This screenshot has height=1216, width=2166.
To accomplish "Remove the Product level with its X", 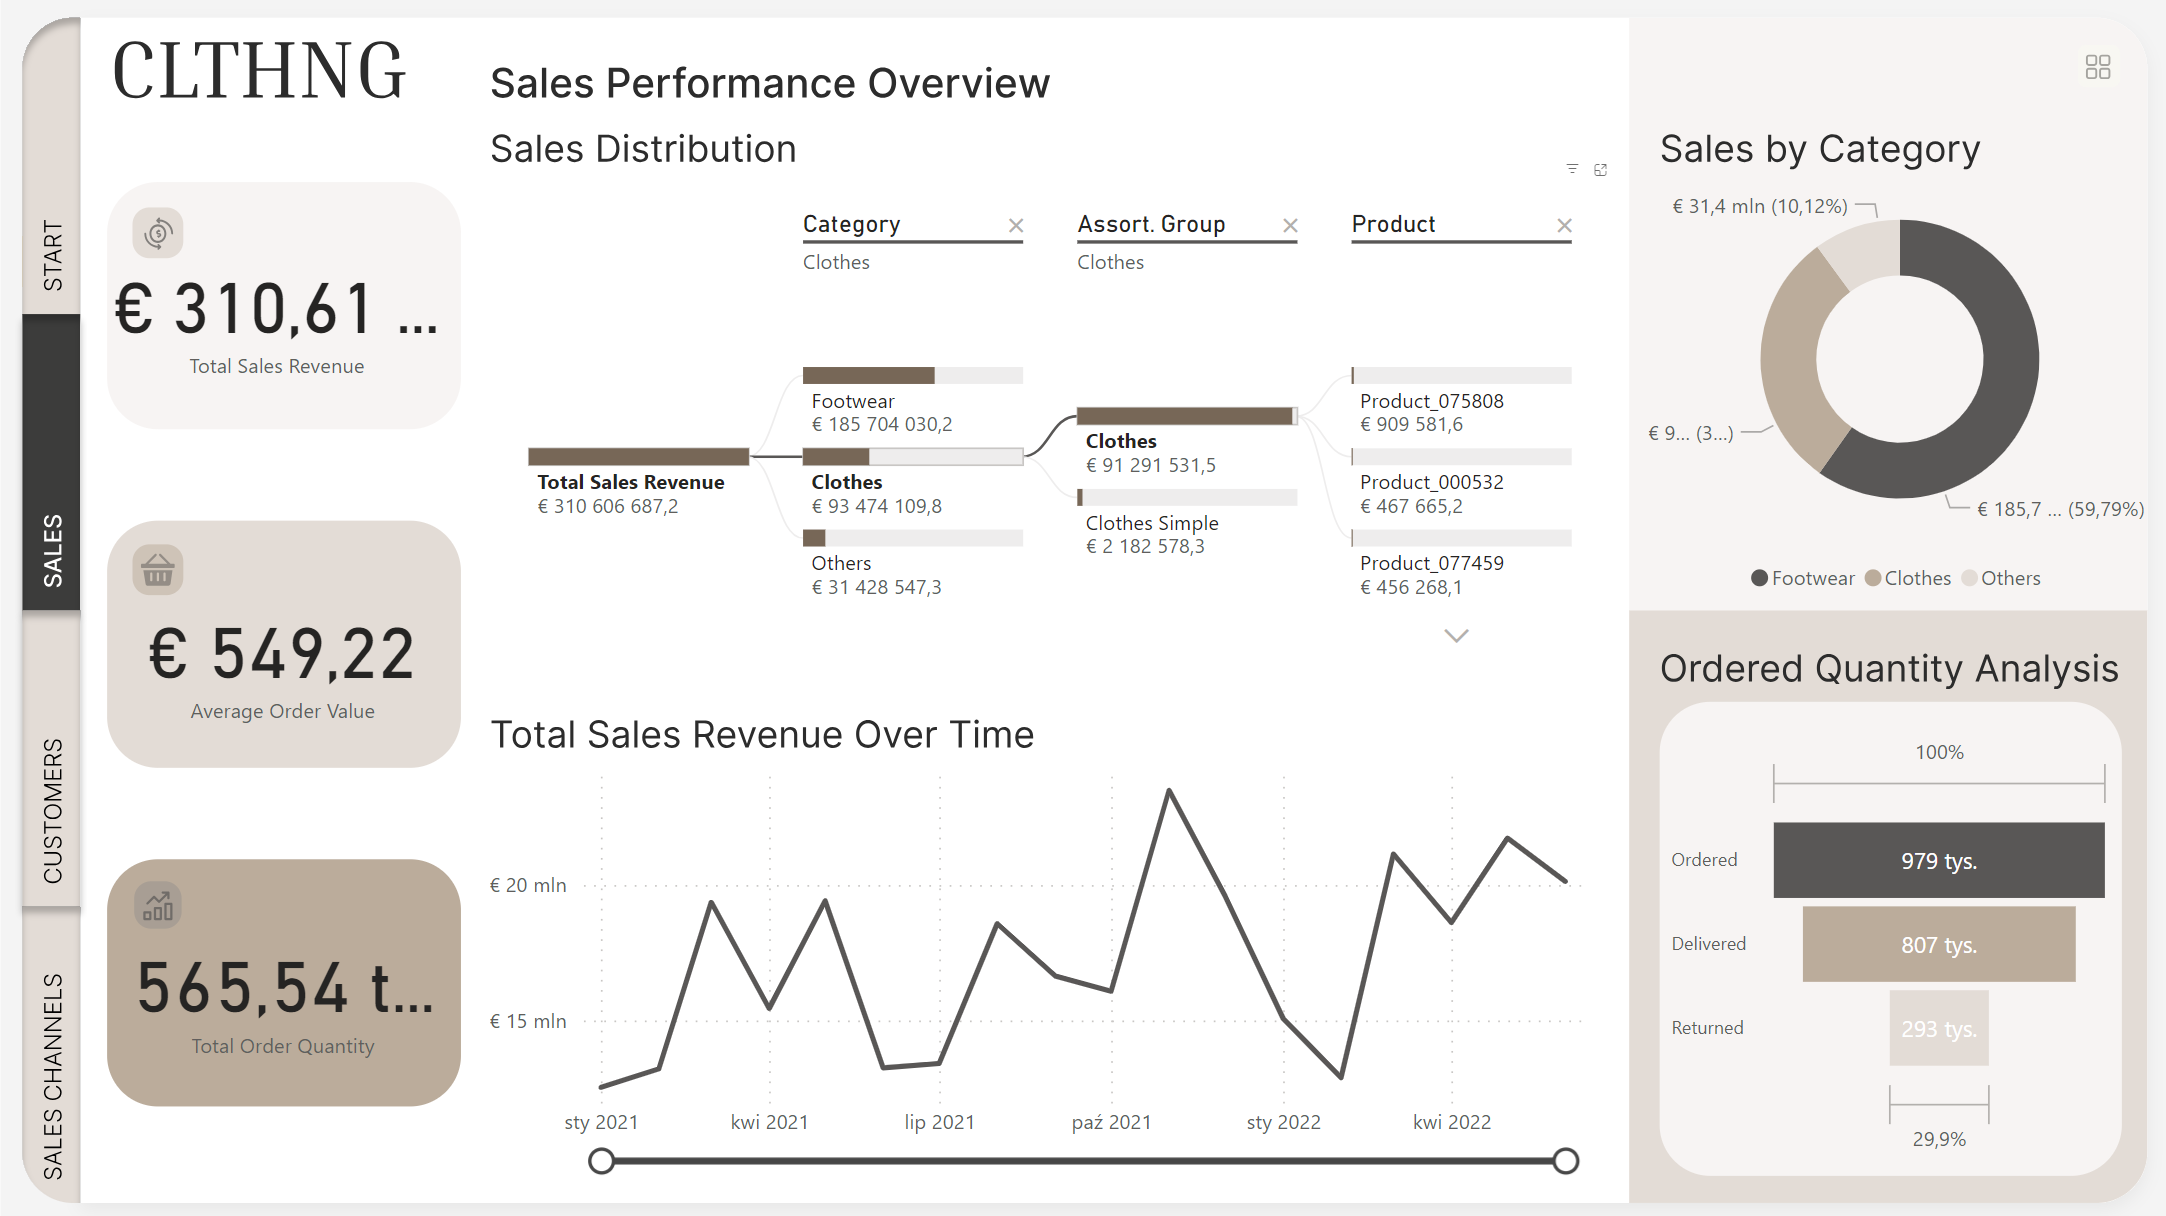I will [1564, 225].
